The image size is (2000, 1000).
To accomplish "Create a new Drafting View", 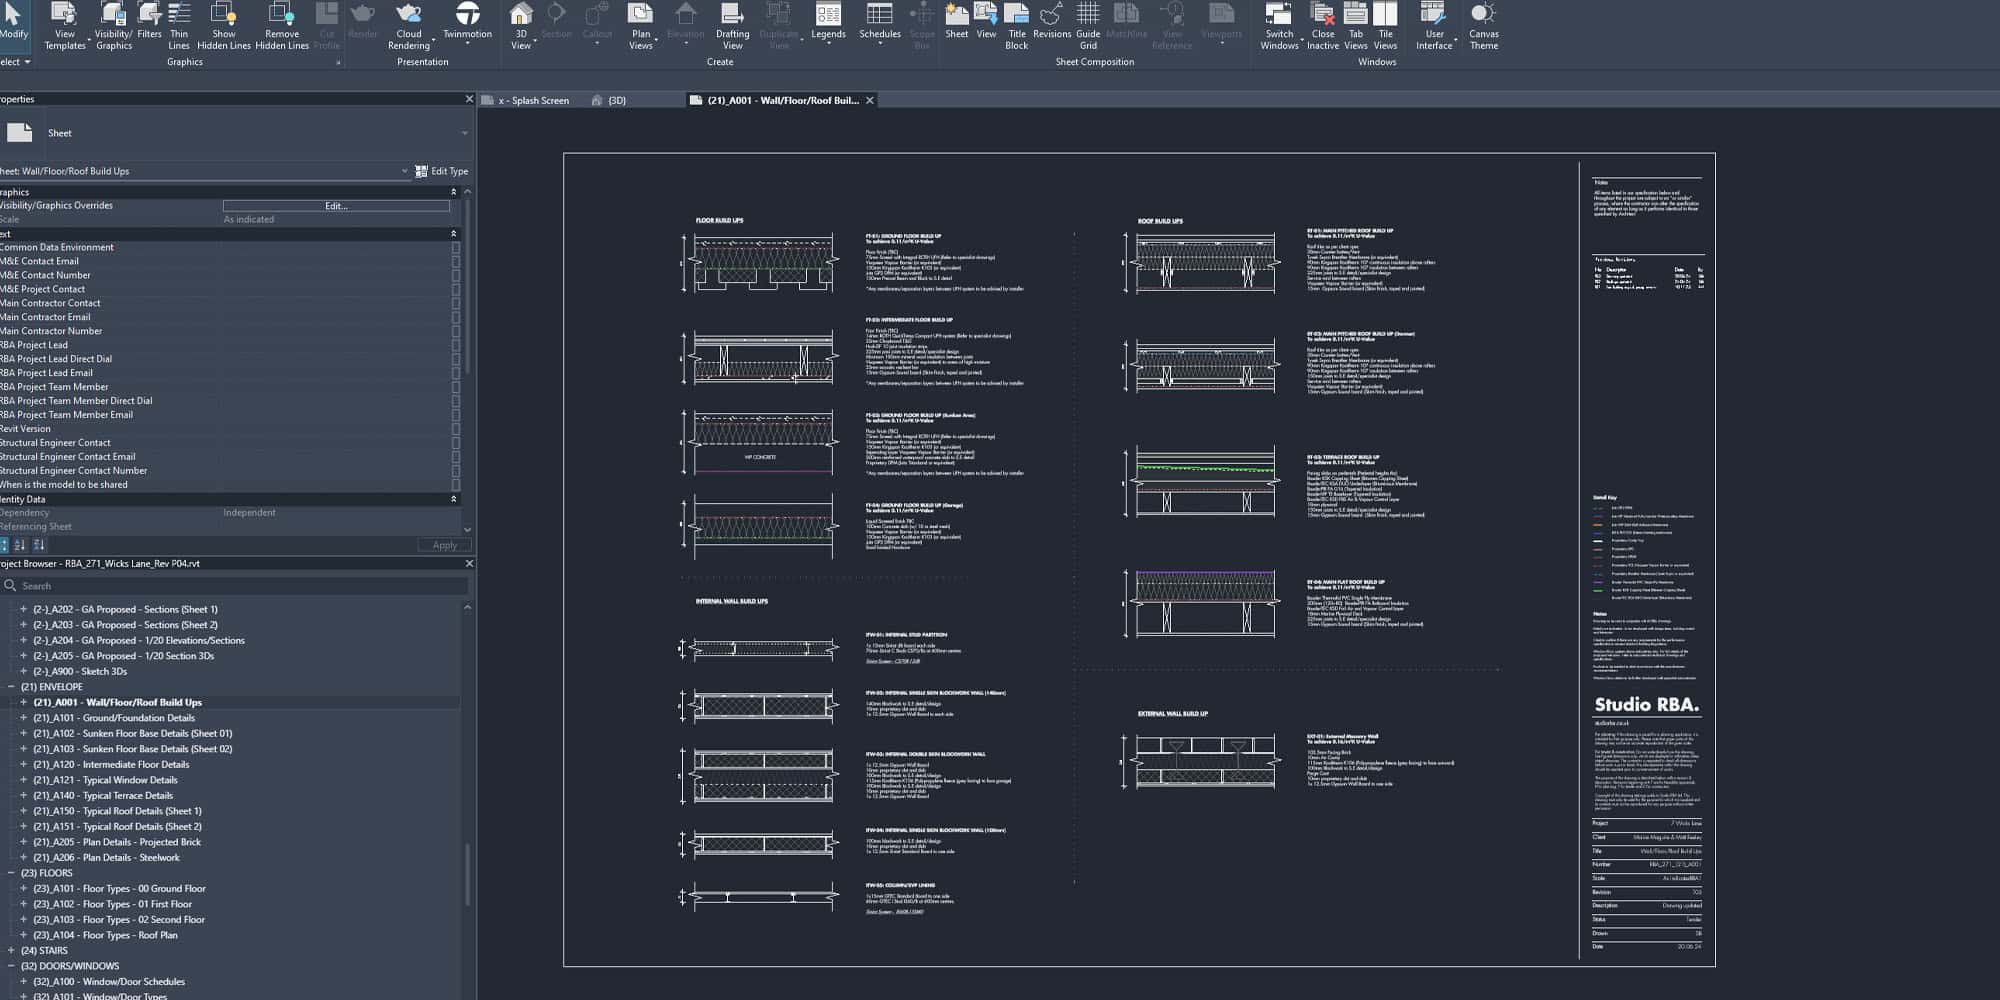I will tap(732, 27).
